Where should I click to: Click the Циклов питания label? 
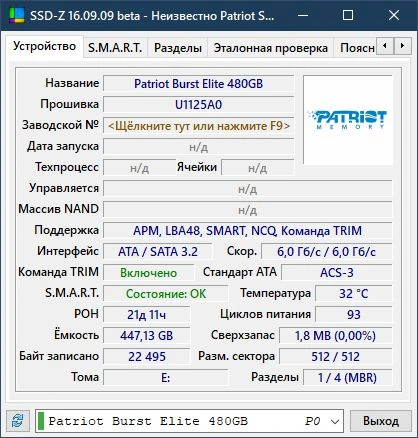pyautogui.click(x=265, y=314)
